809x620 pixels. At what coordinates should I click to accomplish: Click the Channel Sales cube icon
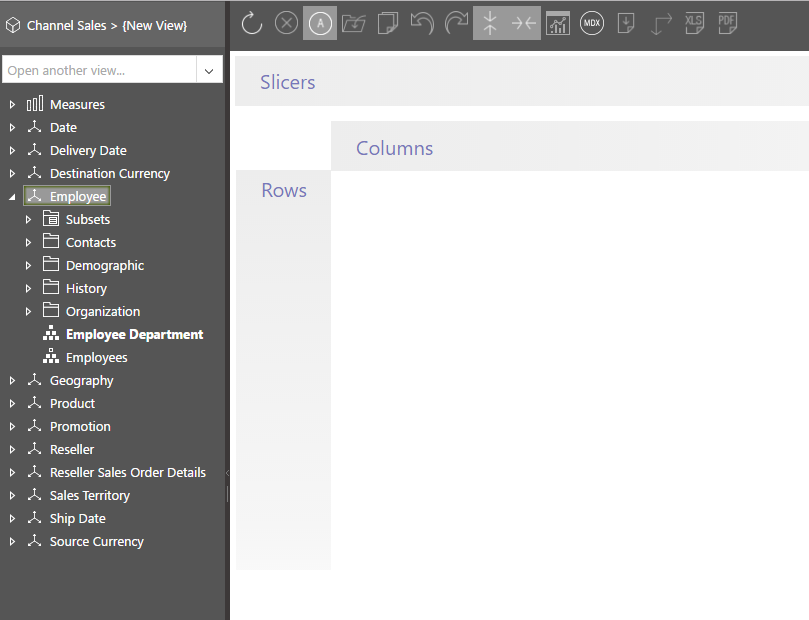click(x=13, y=25)
